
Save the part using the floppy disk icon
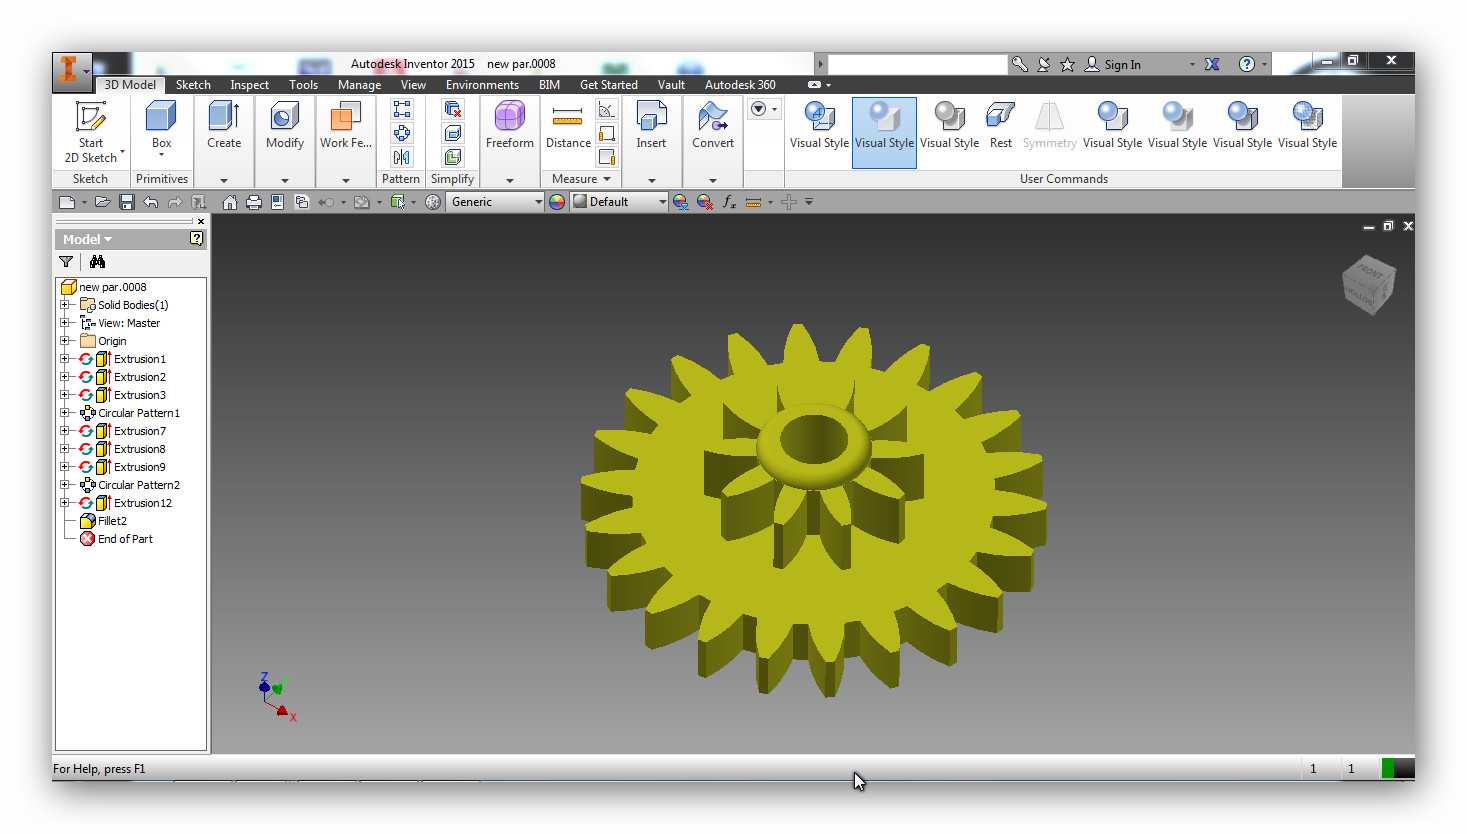126,202
